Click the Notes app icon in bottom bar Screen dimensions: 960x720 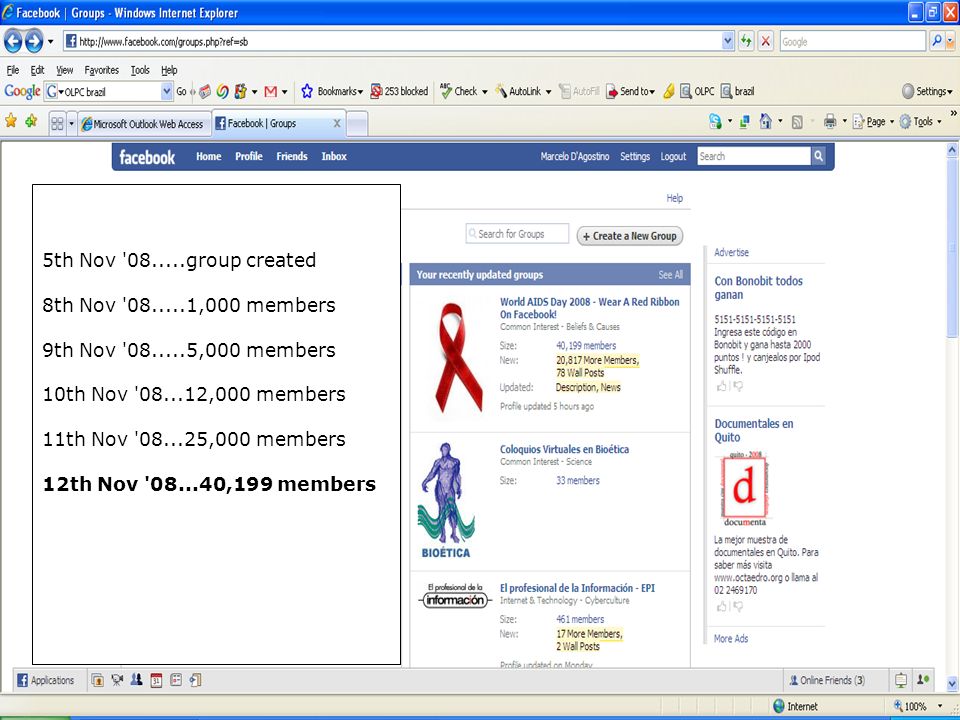click(x=176, y=680)
